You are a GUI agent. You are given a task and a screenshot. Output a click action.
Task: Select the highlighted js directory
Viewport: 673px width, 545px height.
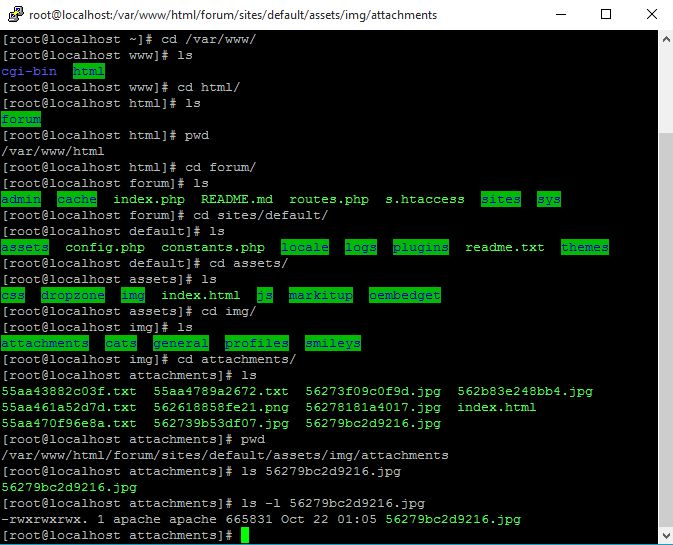tap(265, 295)
